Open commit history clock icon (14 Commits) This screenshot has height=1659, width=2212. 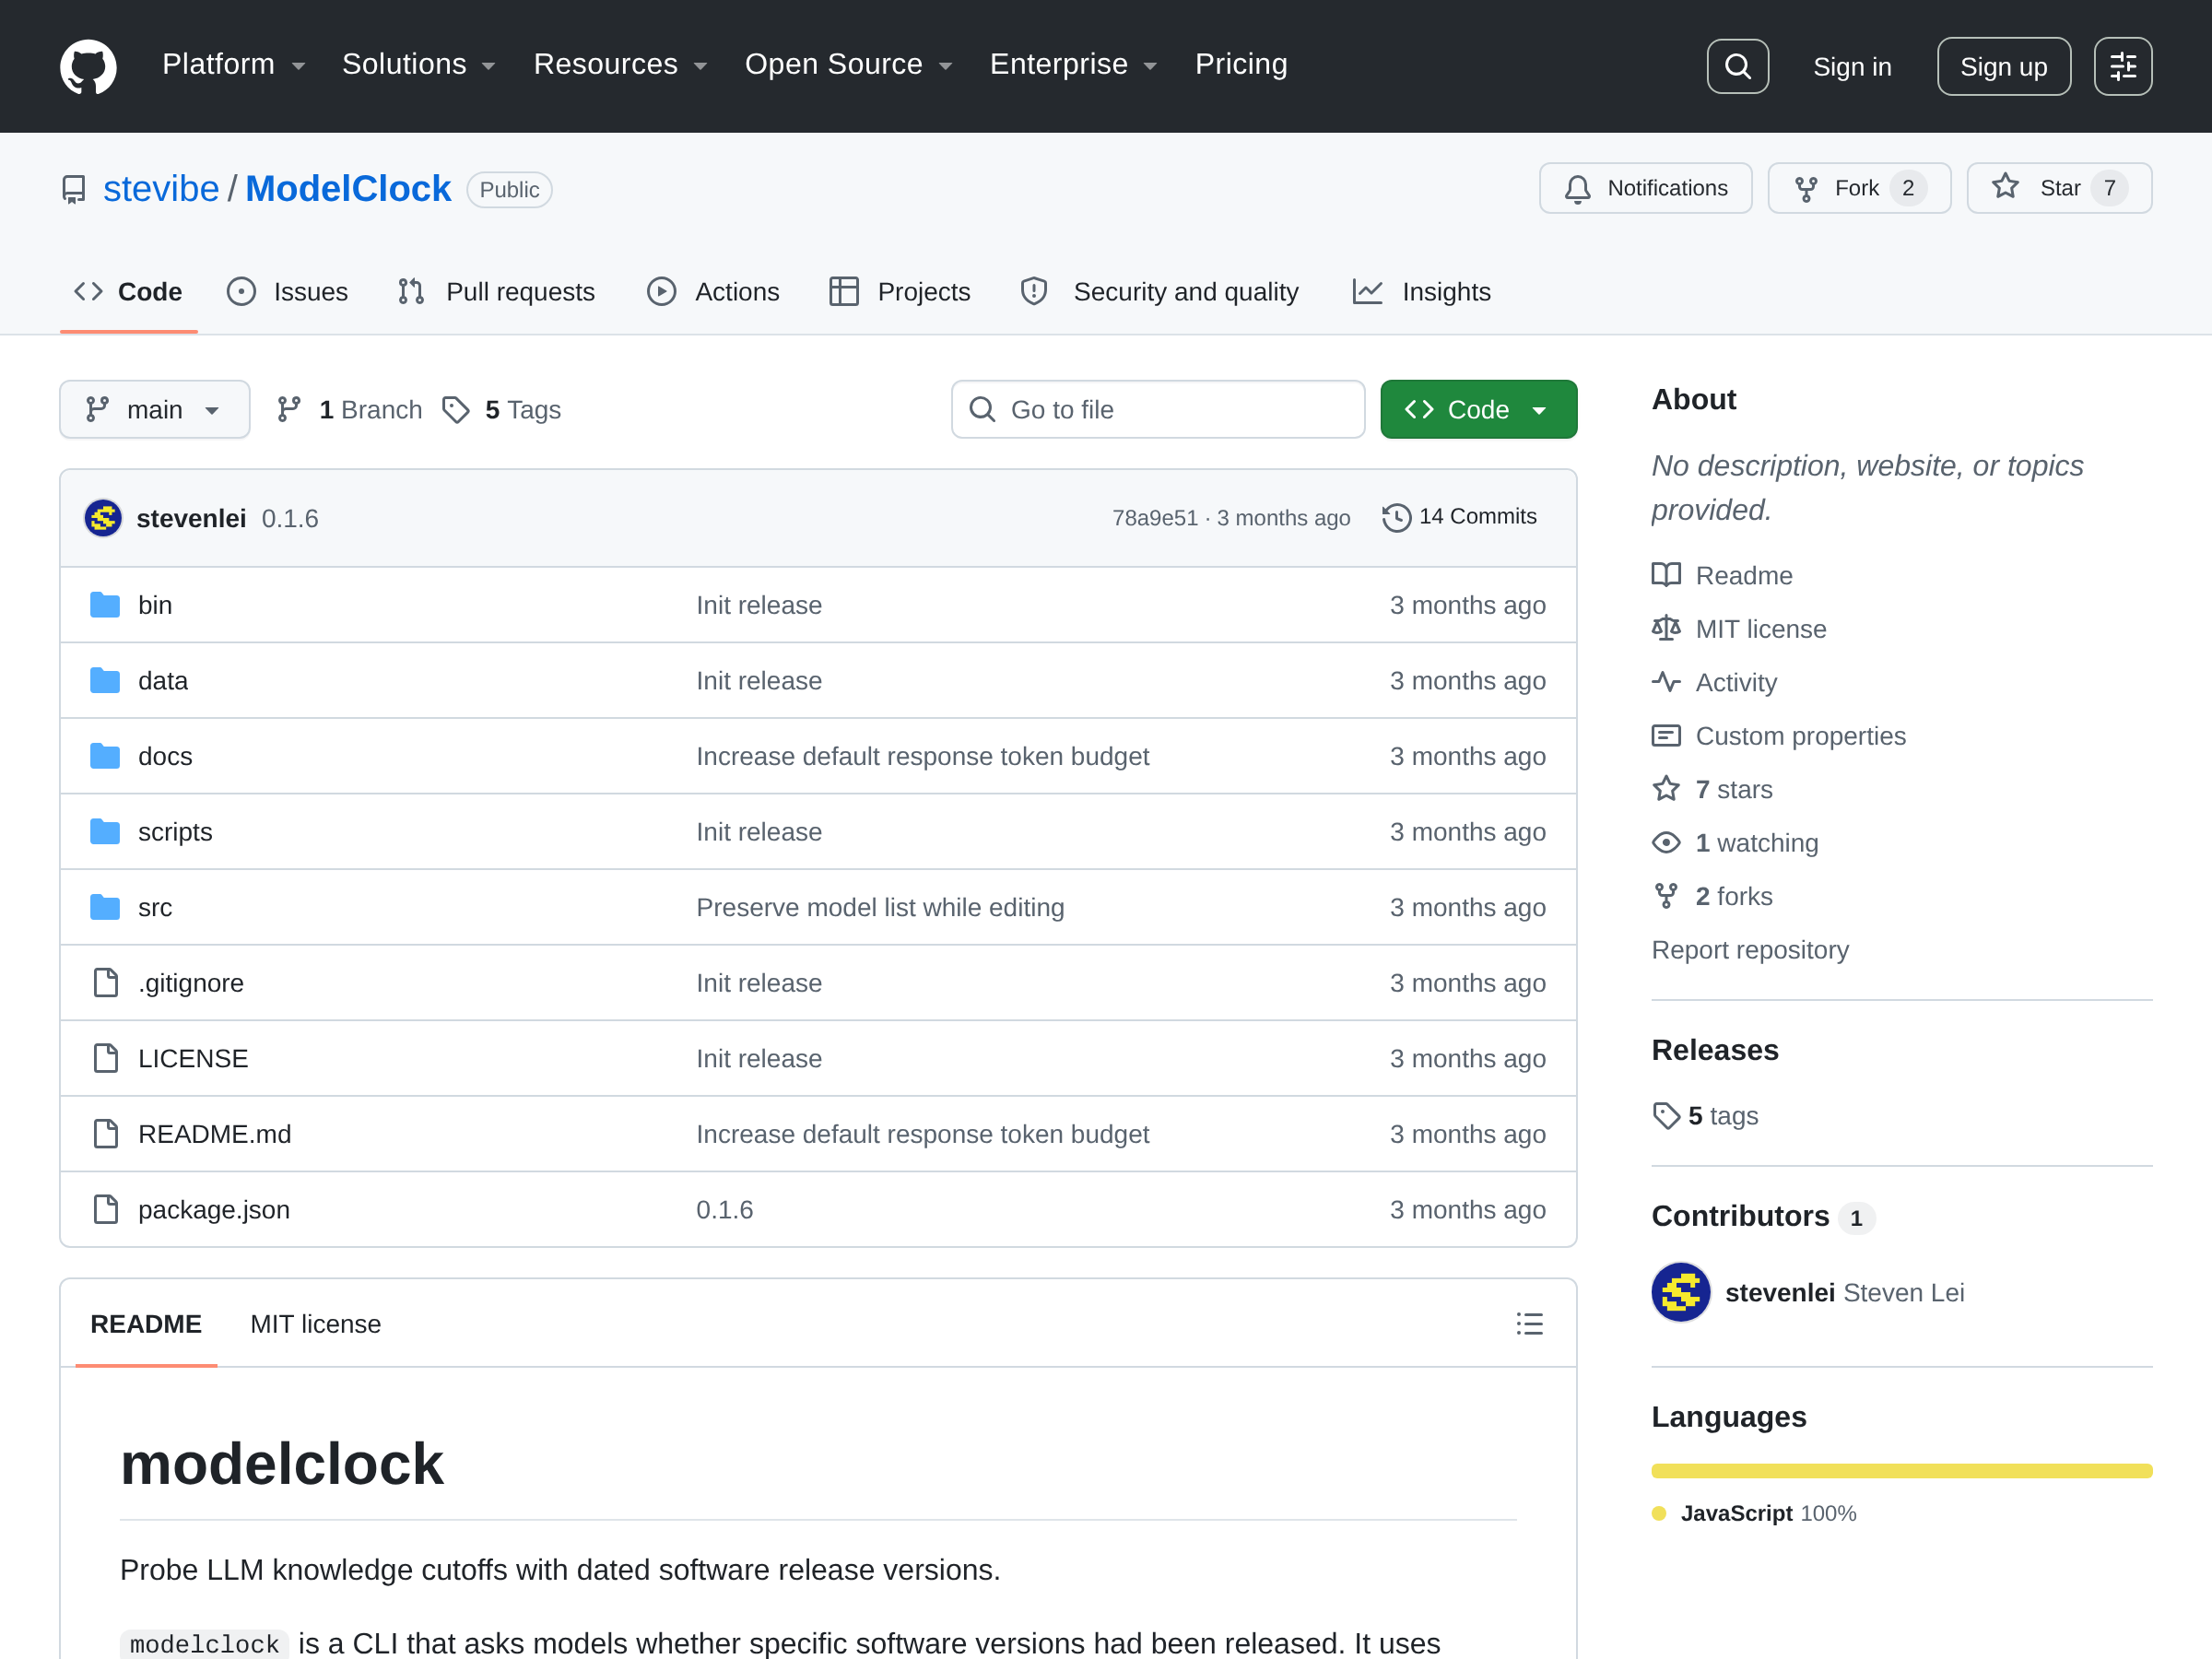1459,517
